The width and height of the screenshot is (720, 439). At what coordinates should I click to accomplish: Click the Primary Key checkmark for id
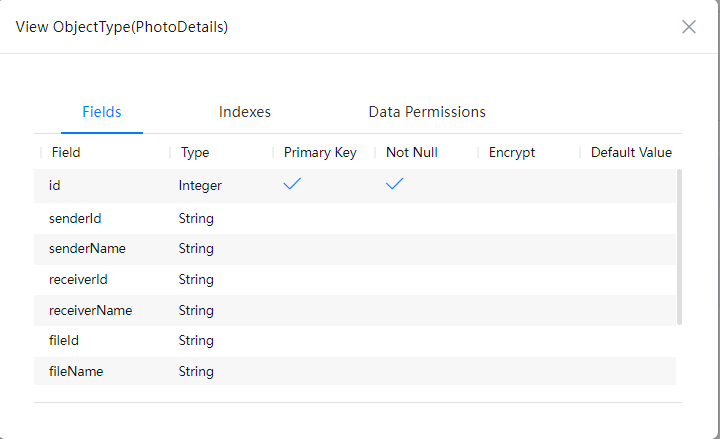click(x=293, y=184)
